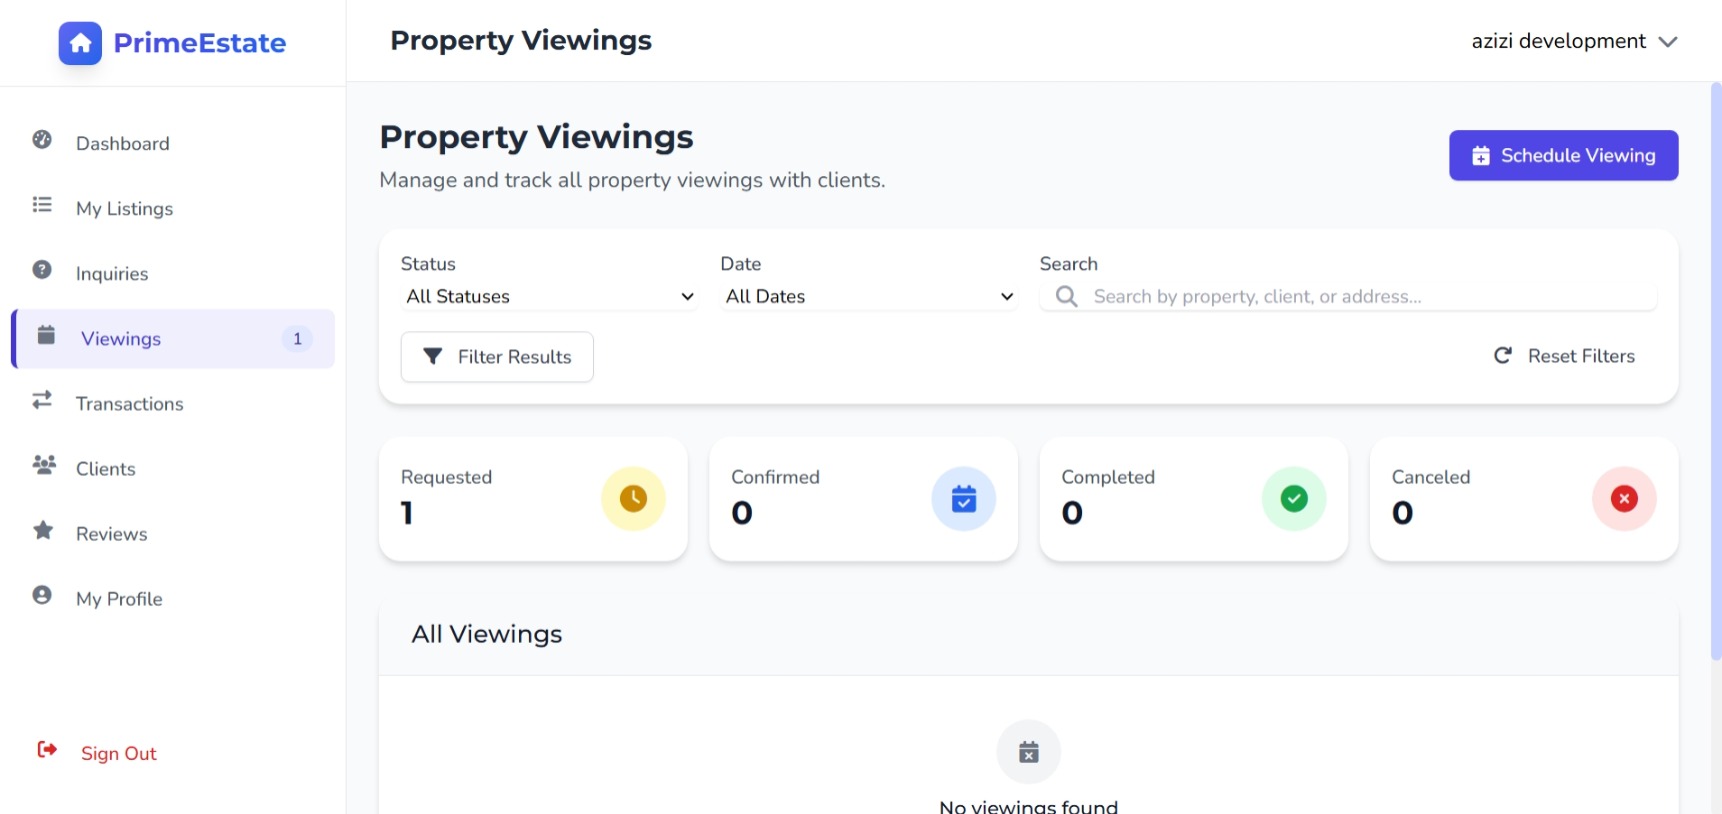Viewport: 1722px width, 814px height.
Task: Click the empty-state calendar icon
Action: click(x=1028, y=752)
